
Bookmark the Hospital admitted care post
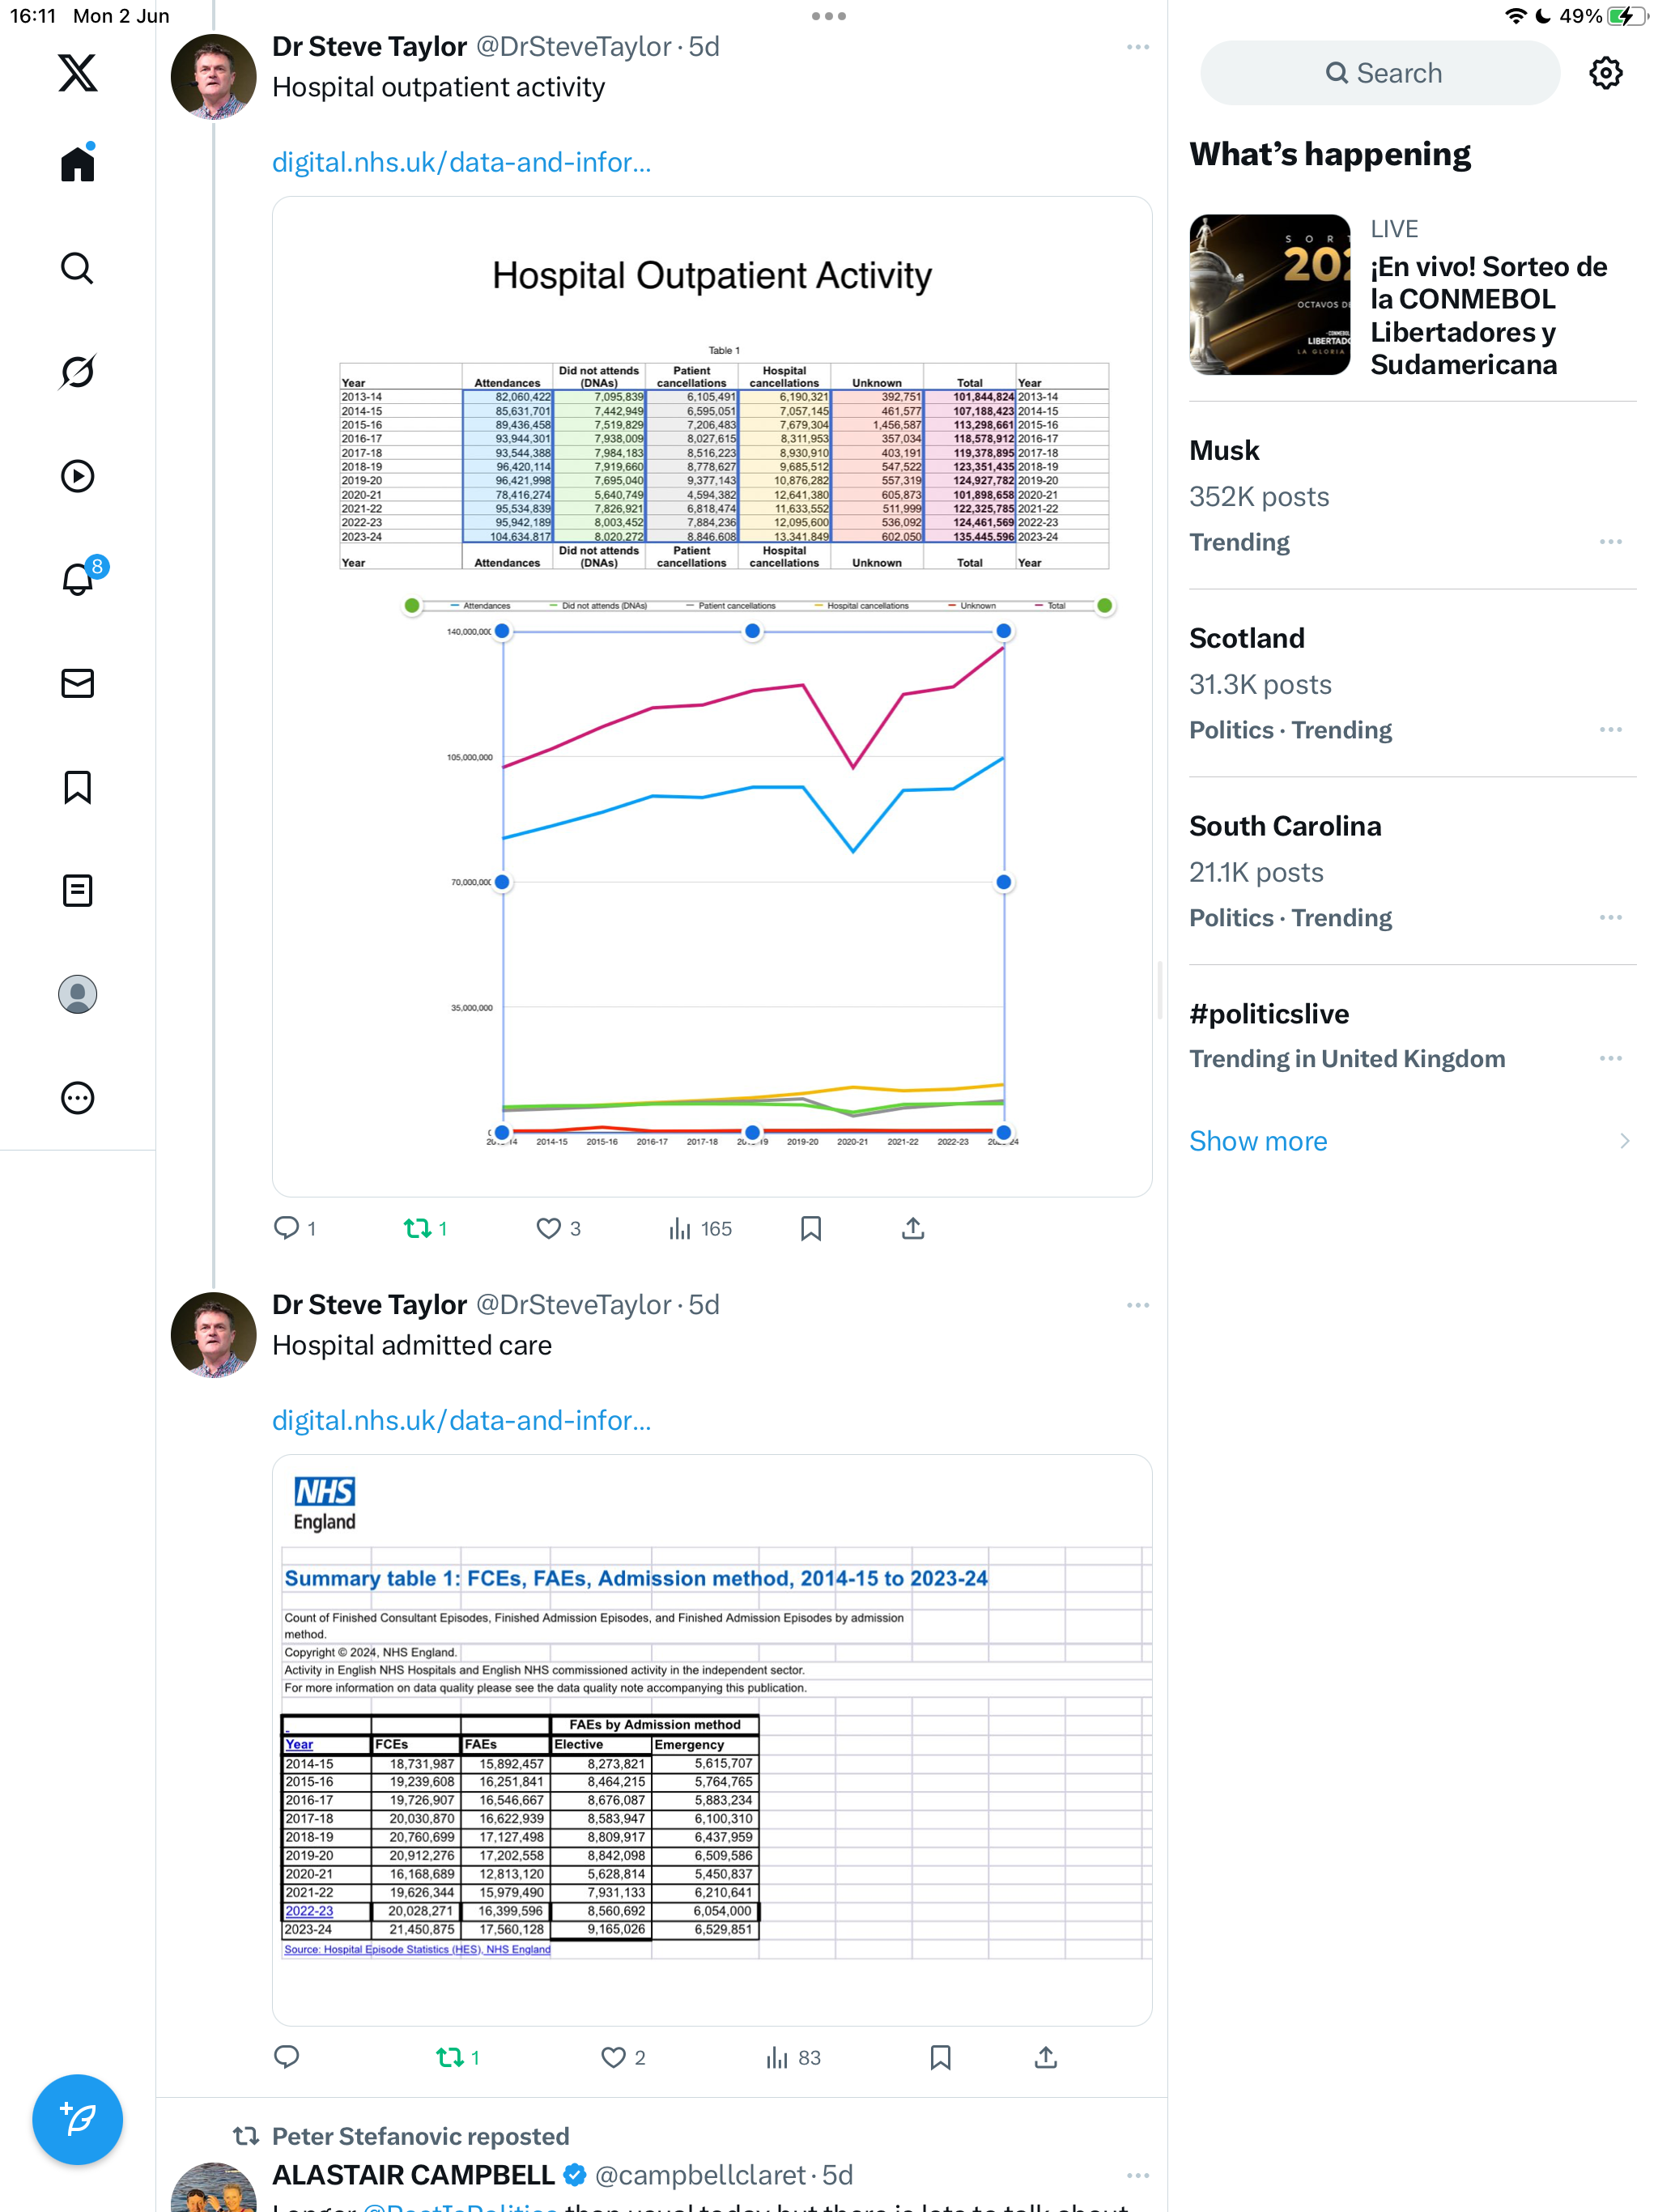940,2057
